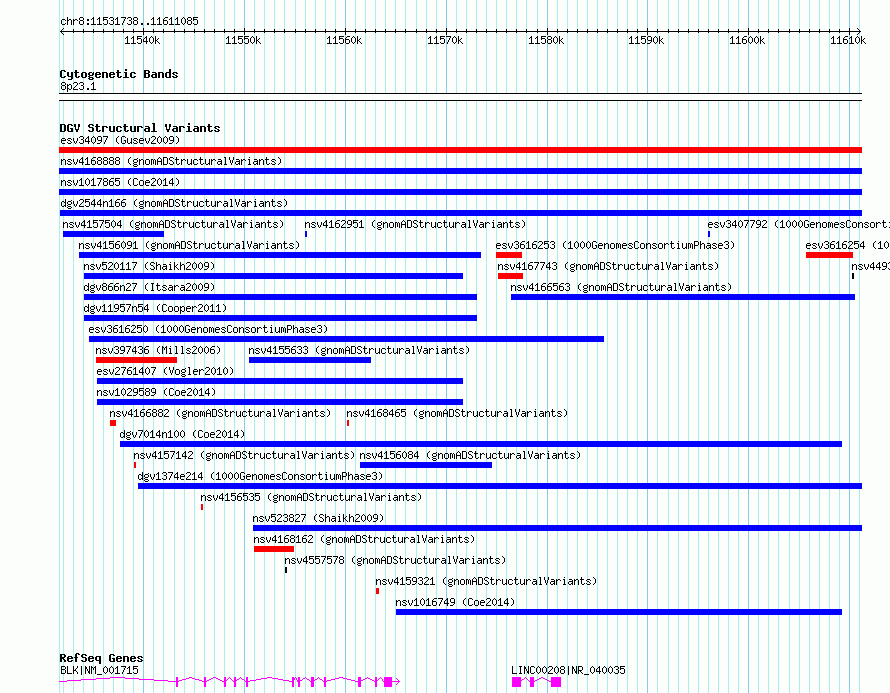Click the 11540k ruler tick label
Screen dimensions: 890x693
tap(142, 40)
